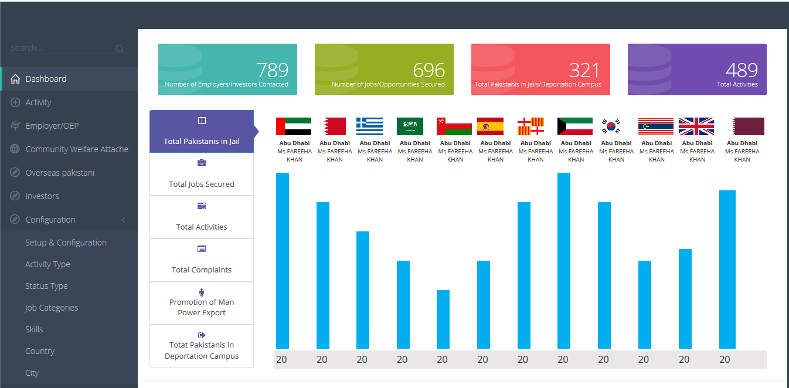Collapse the Configuration menu chevron
Viewport: 789px width, 388px height.
(123, 220)
